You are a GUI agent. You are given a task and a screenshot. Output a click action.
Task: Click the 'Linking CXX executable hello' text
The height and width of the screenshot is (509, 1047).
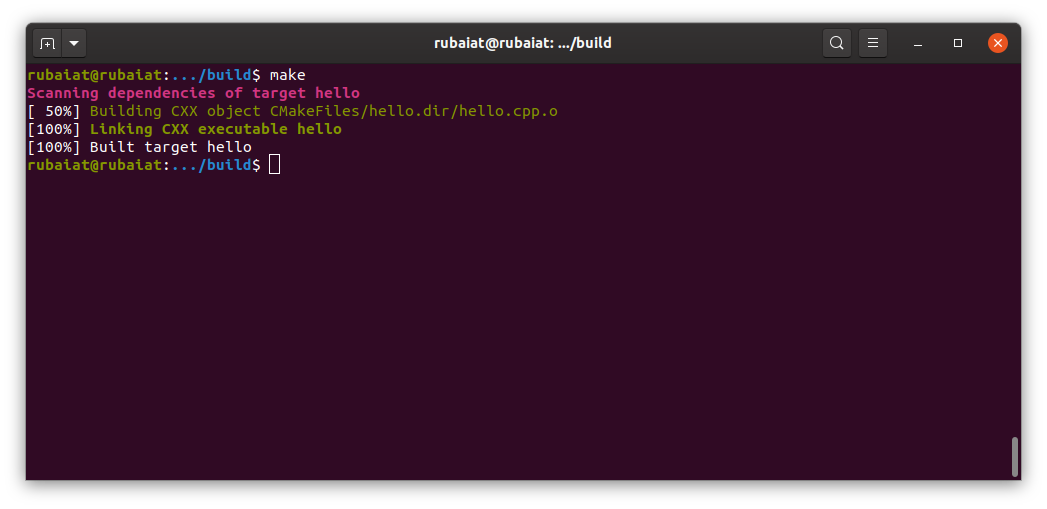click(x=215, y=129)
